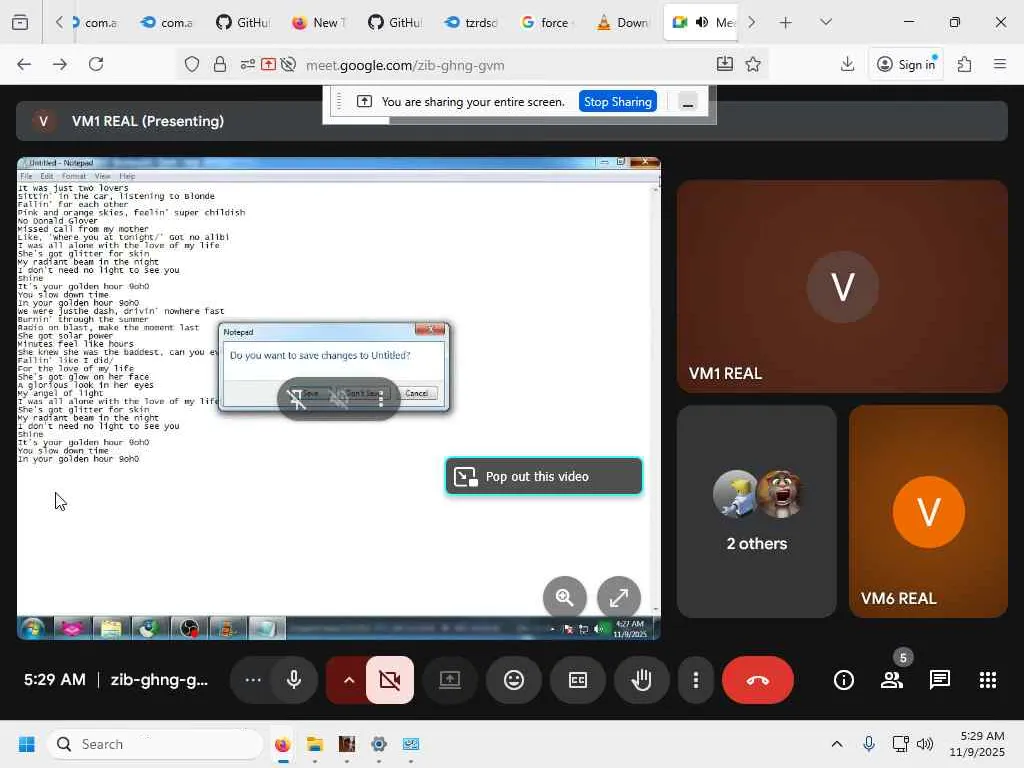Send a reaction with emoji button

click(514, 680)
